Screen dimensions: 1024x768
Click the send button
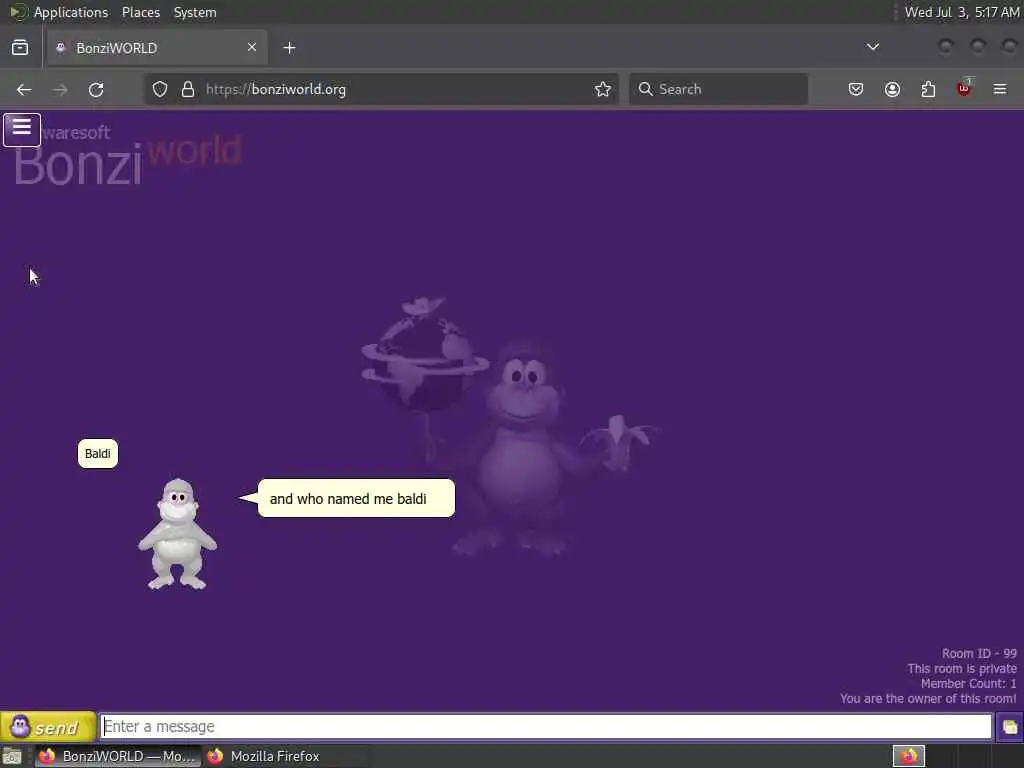(48, 727)
